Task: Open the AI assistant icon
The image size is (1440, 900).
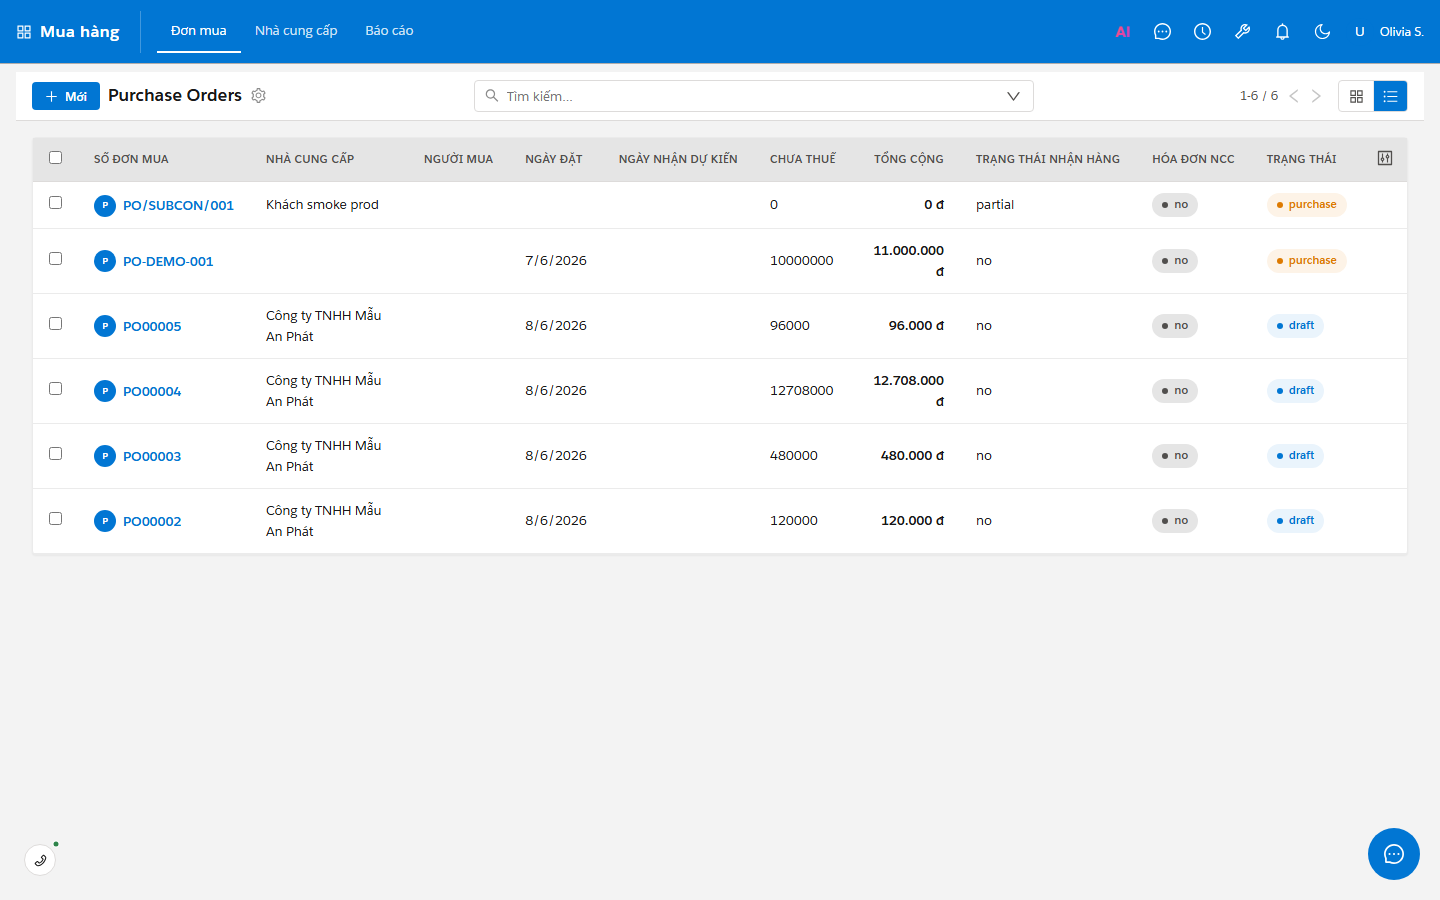Action: click(x=1123, y=32)
